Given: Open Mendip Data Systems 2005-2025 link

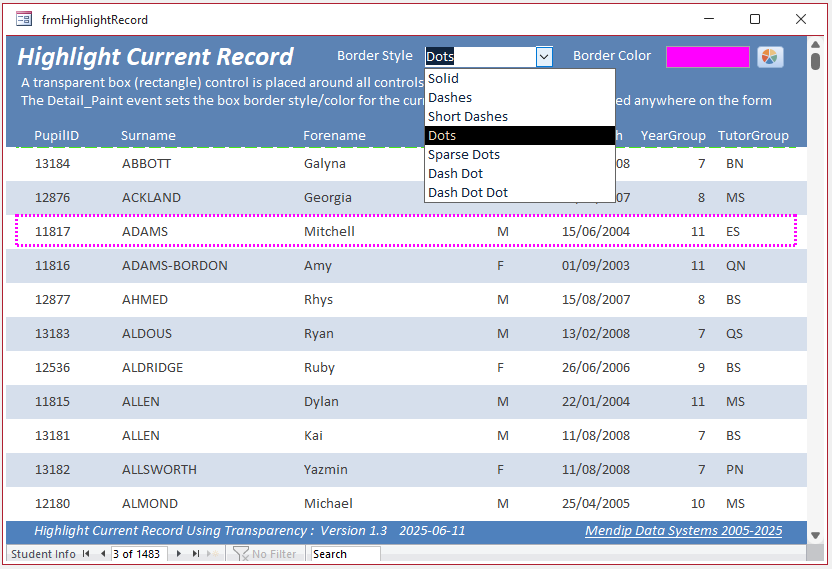Looking at the screenshot, I should point(683,531).
